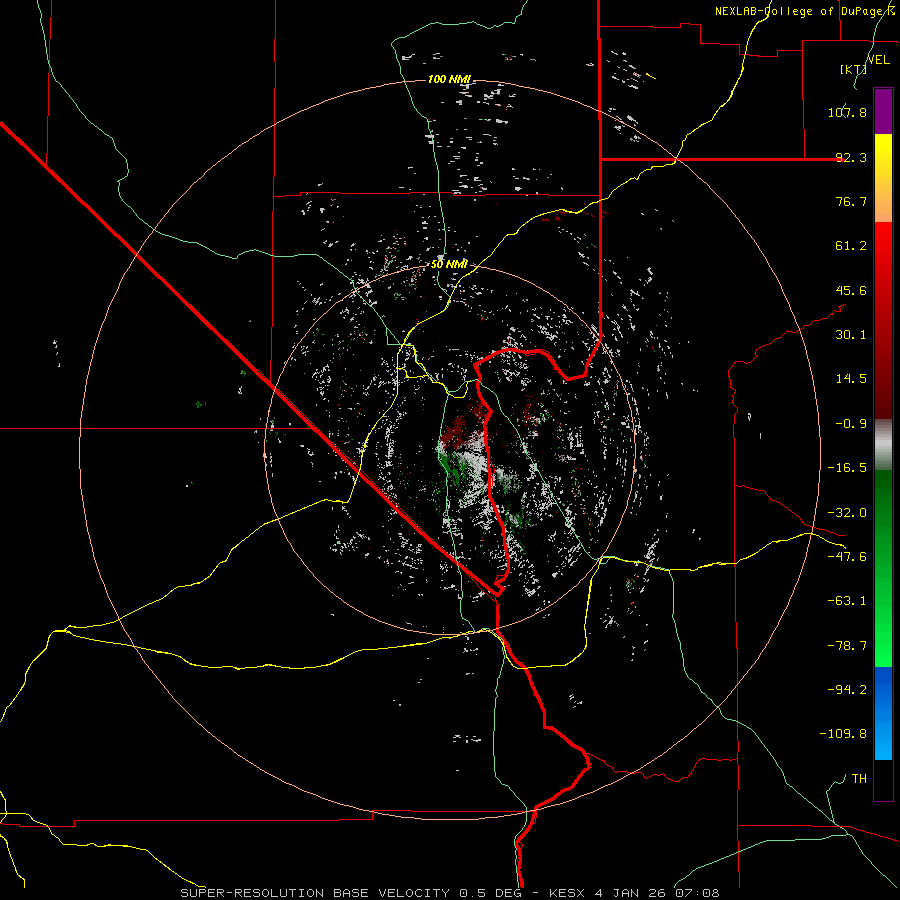Click the TH label beside the color bar

859,779
